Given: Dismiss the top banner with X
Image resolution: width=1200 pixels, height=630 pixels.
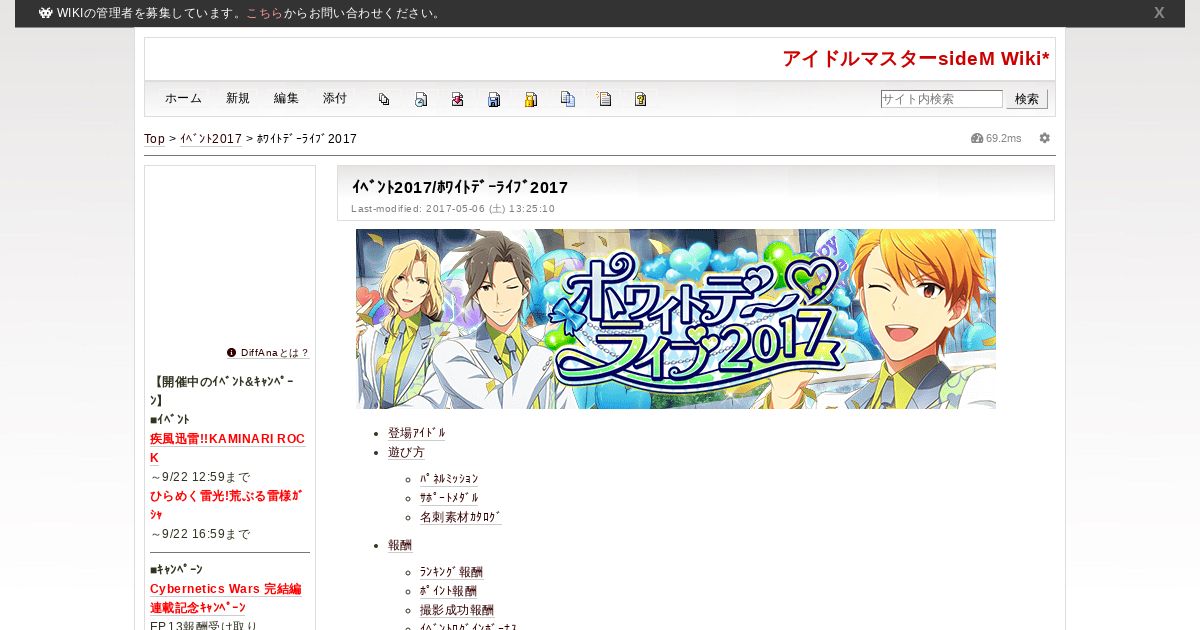Looking at the screenshot, I should [1159, 13].
